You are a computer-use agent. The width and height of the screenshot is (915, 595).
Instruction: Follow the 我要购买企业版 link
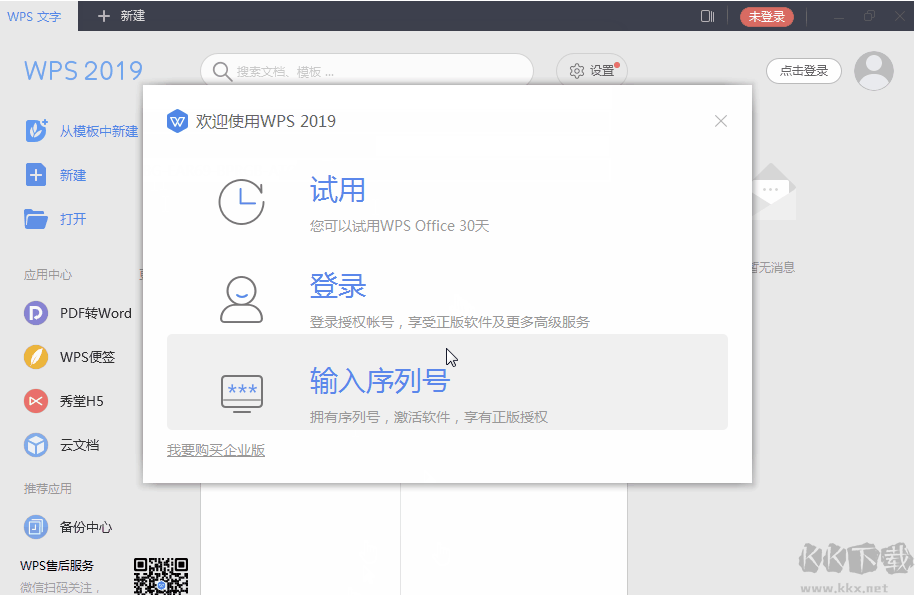[x=216, y=451]
